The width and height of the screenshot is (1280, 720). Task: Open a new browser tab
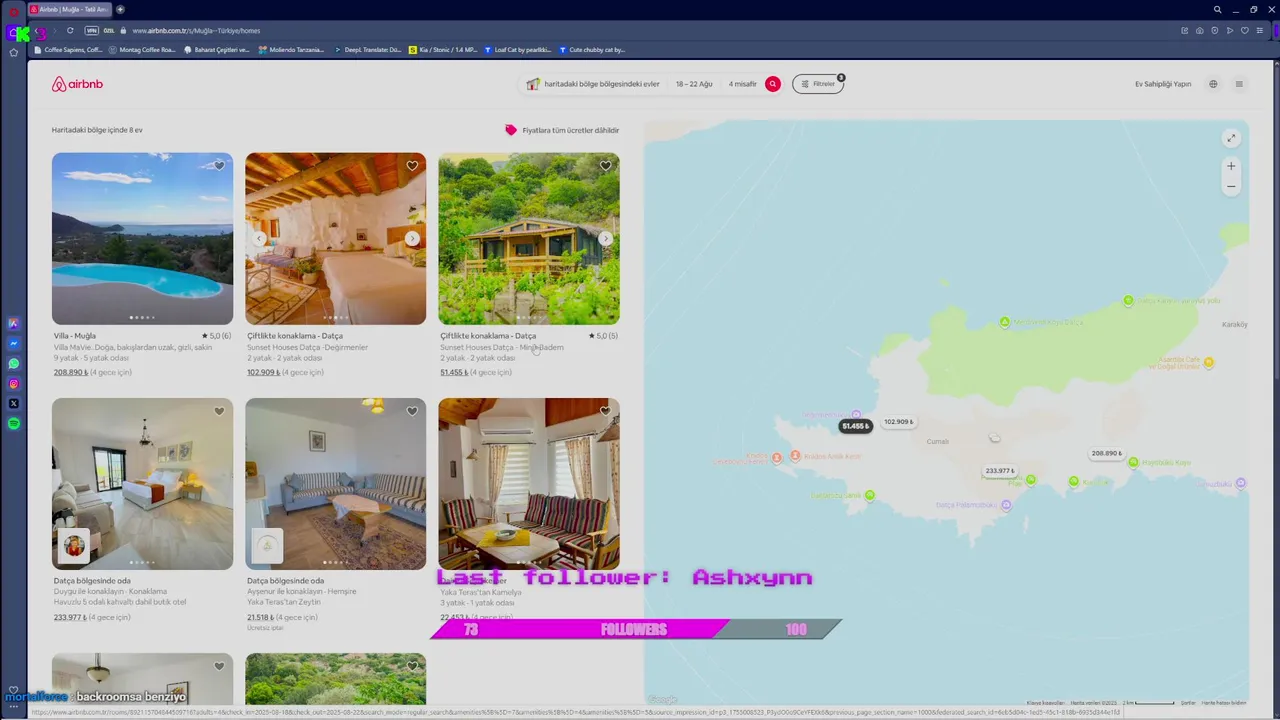pos(121,9)
